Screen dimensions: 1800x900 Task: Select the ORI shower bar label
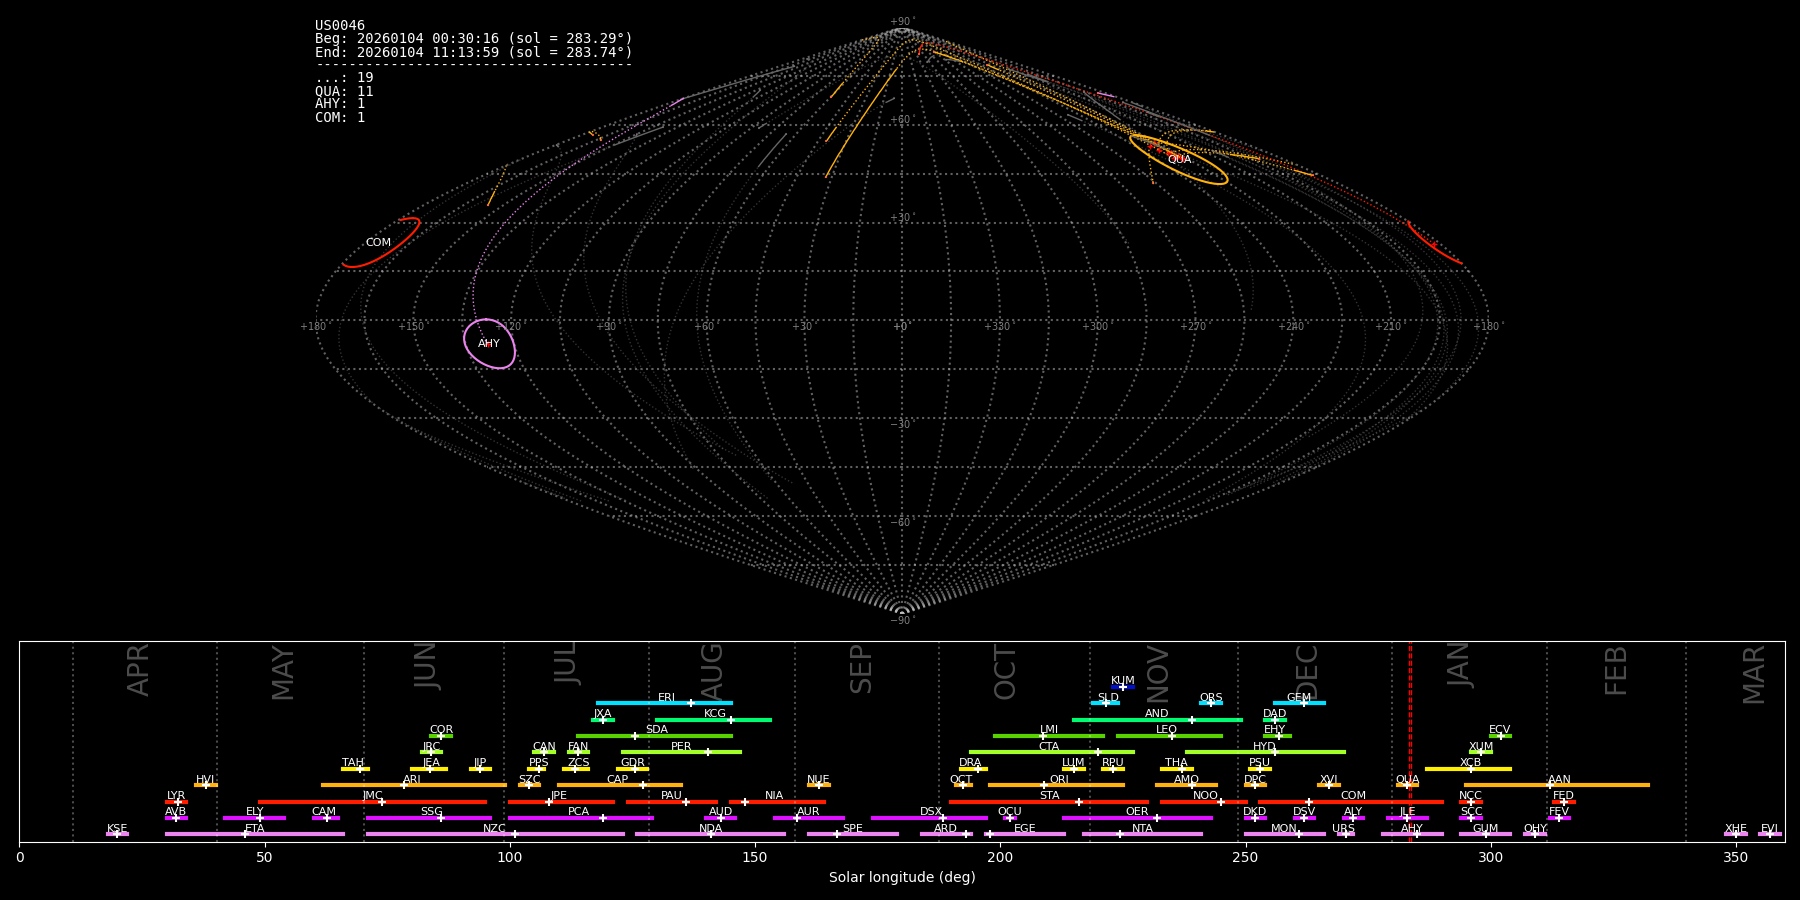(1059, 779)
